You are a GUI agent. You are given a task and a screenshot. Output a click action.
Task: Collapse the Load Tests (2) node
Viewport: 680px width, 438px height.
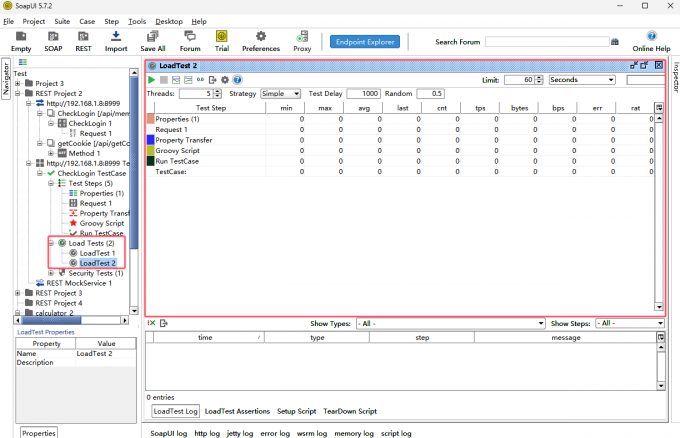pos(51,243)
